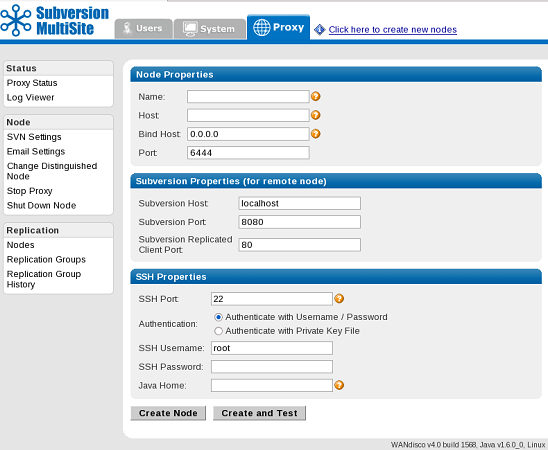Screen dimensions: 548x450
Task: Open SVN Settings in Node sidebar
Action: (34, 137)
